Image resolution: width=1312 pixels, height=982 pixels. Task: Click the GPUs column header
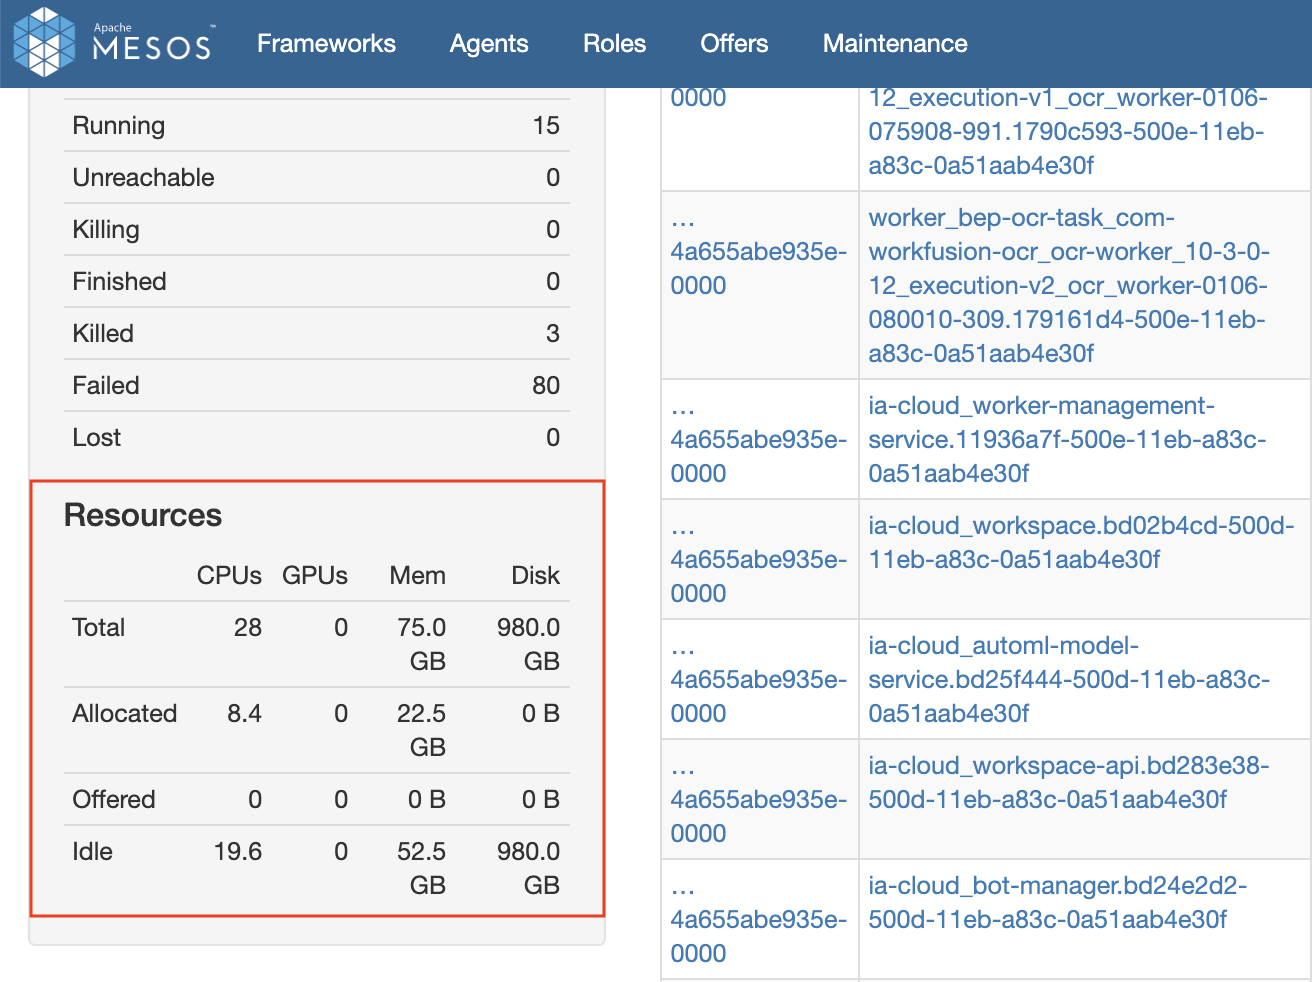[x=315, y=575]
